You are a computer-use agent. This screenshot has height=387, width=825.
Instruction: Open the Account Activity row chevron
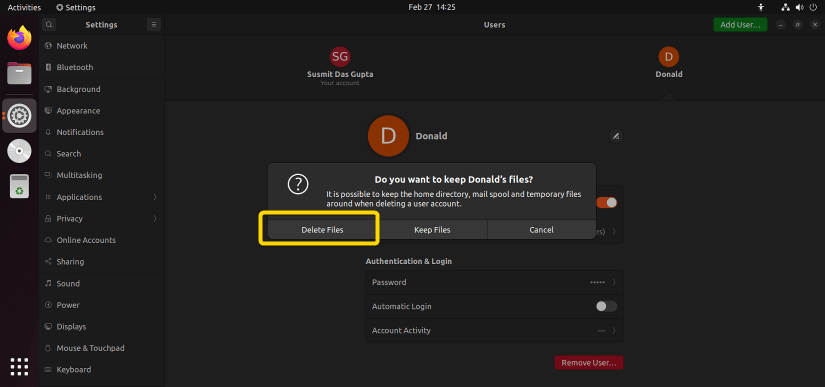(614, 331)
